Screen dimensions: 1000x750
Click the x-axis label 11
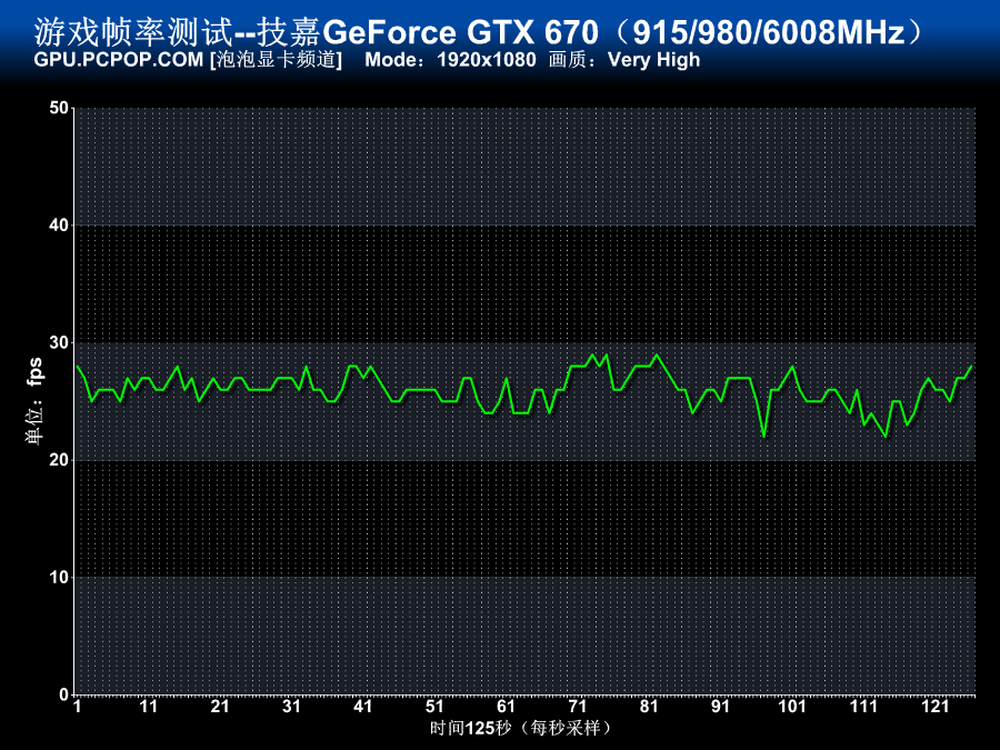coord(149,707)
